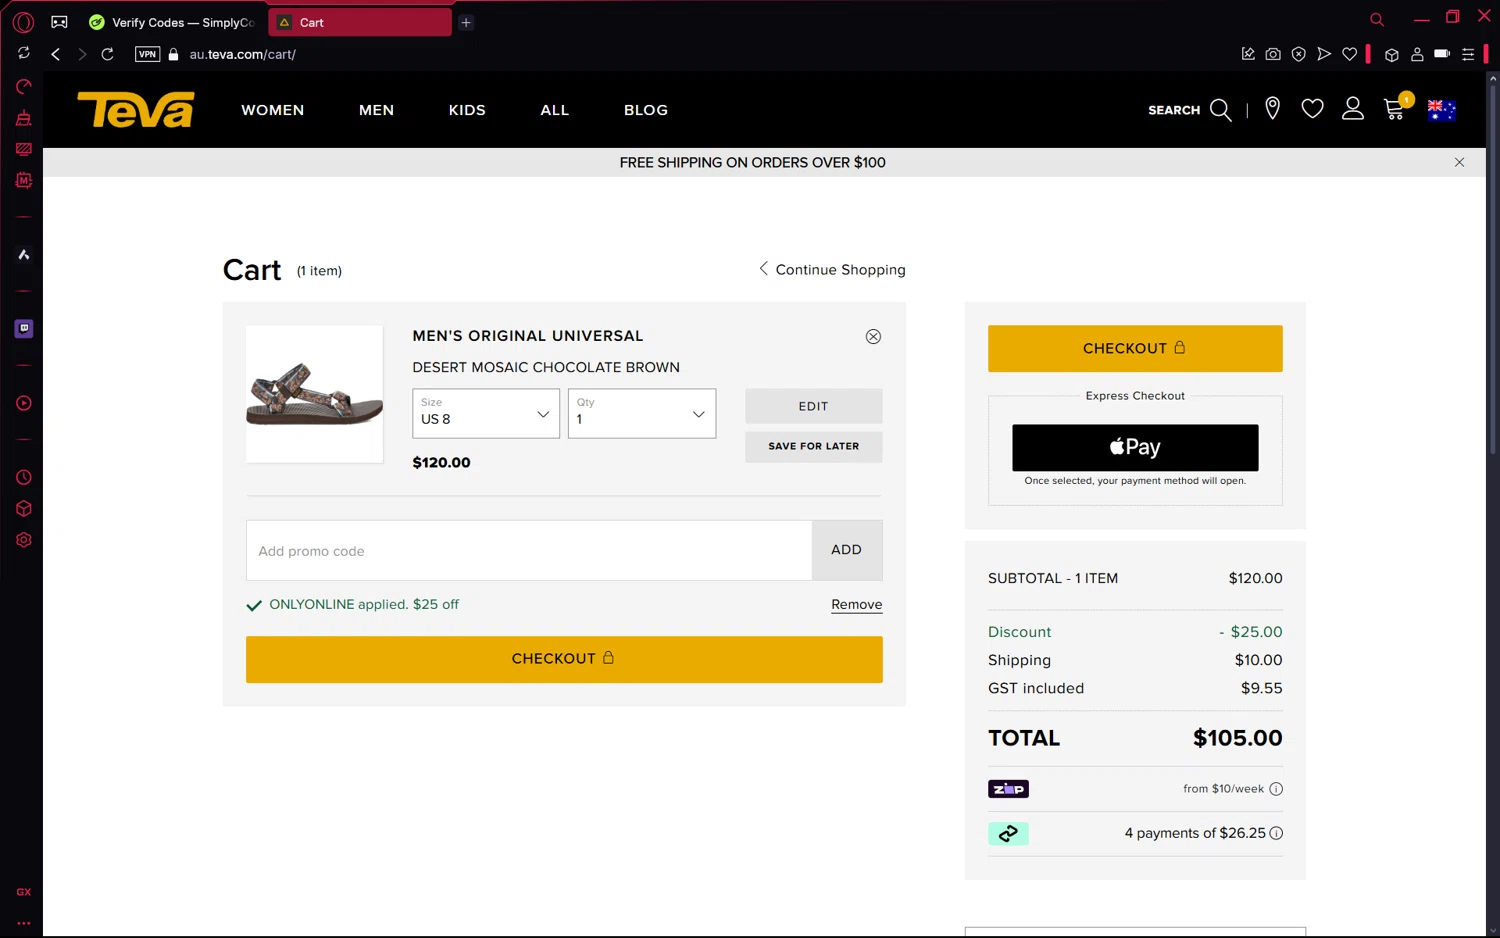Focus the Add promo code field

click(529, 550)
